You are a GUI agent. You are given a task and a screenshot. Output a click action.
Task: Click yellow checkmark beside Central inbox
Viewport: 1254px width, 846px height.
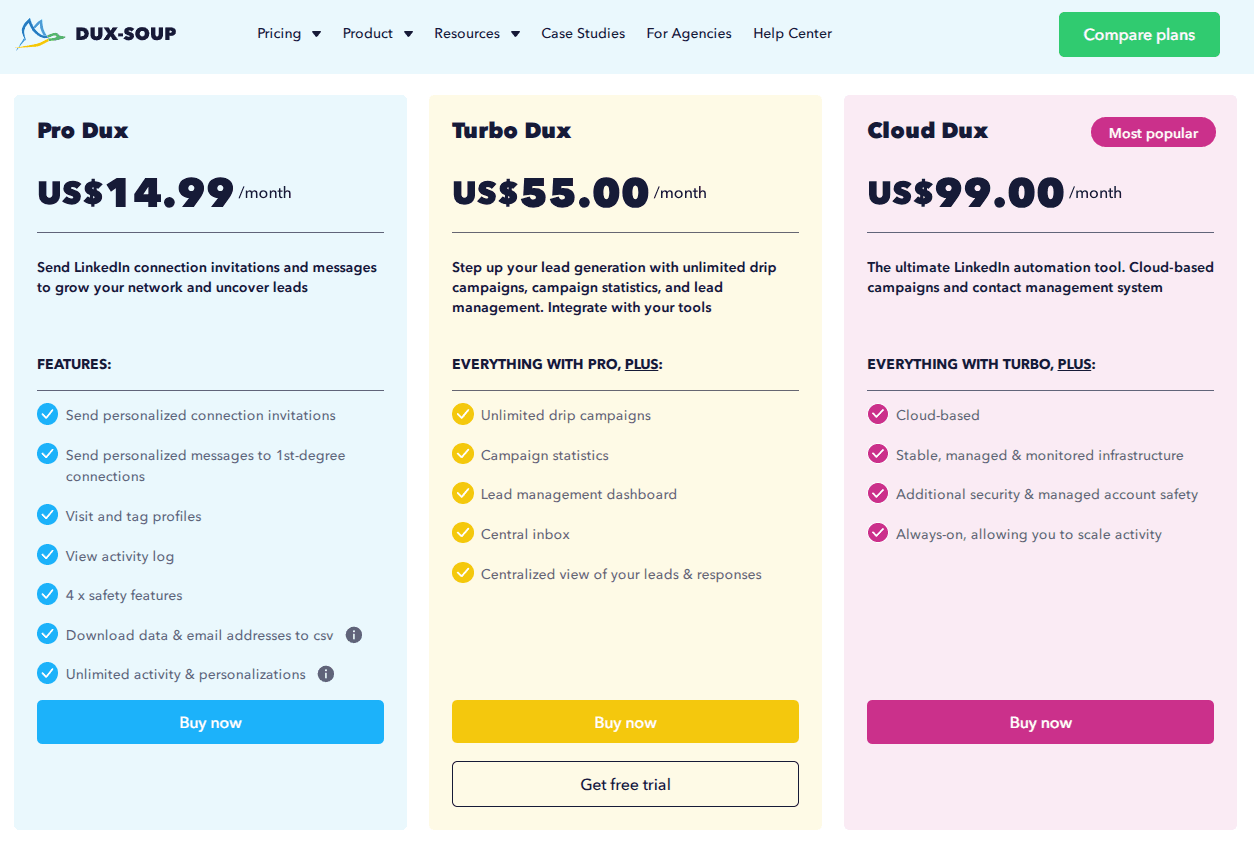click(462, 533)
